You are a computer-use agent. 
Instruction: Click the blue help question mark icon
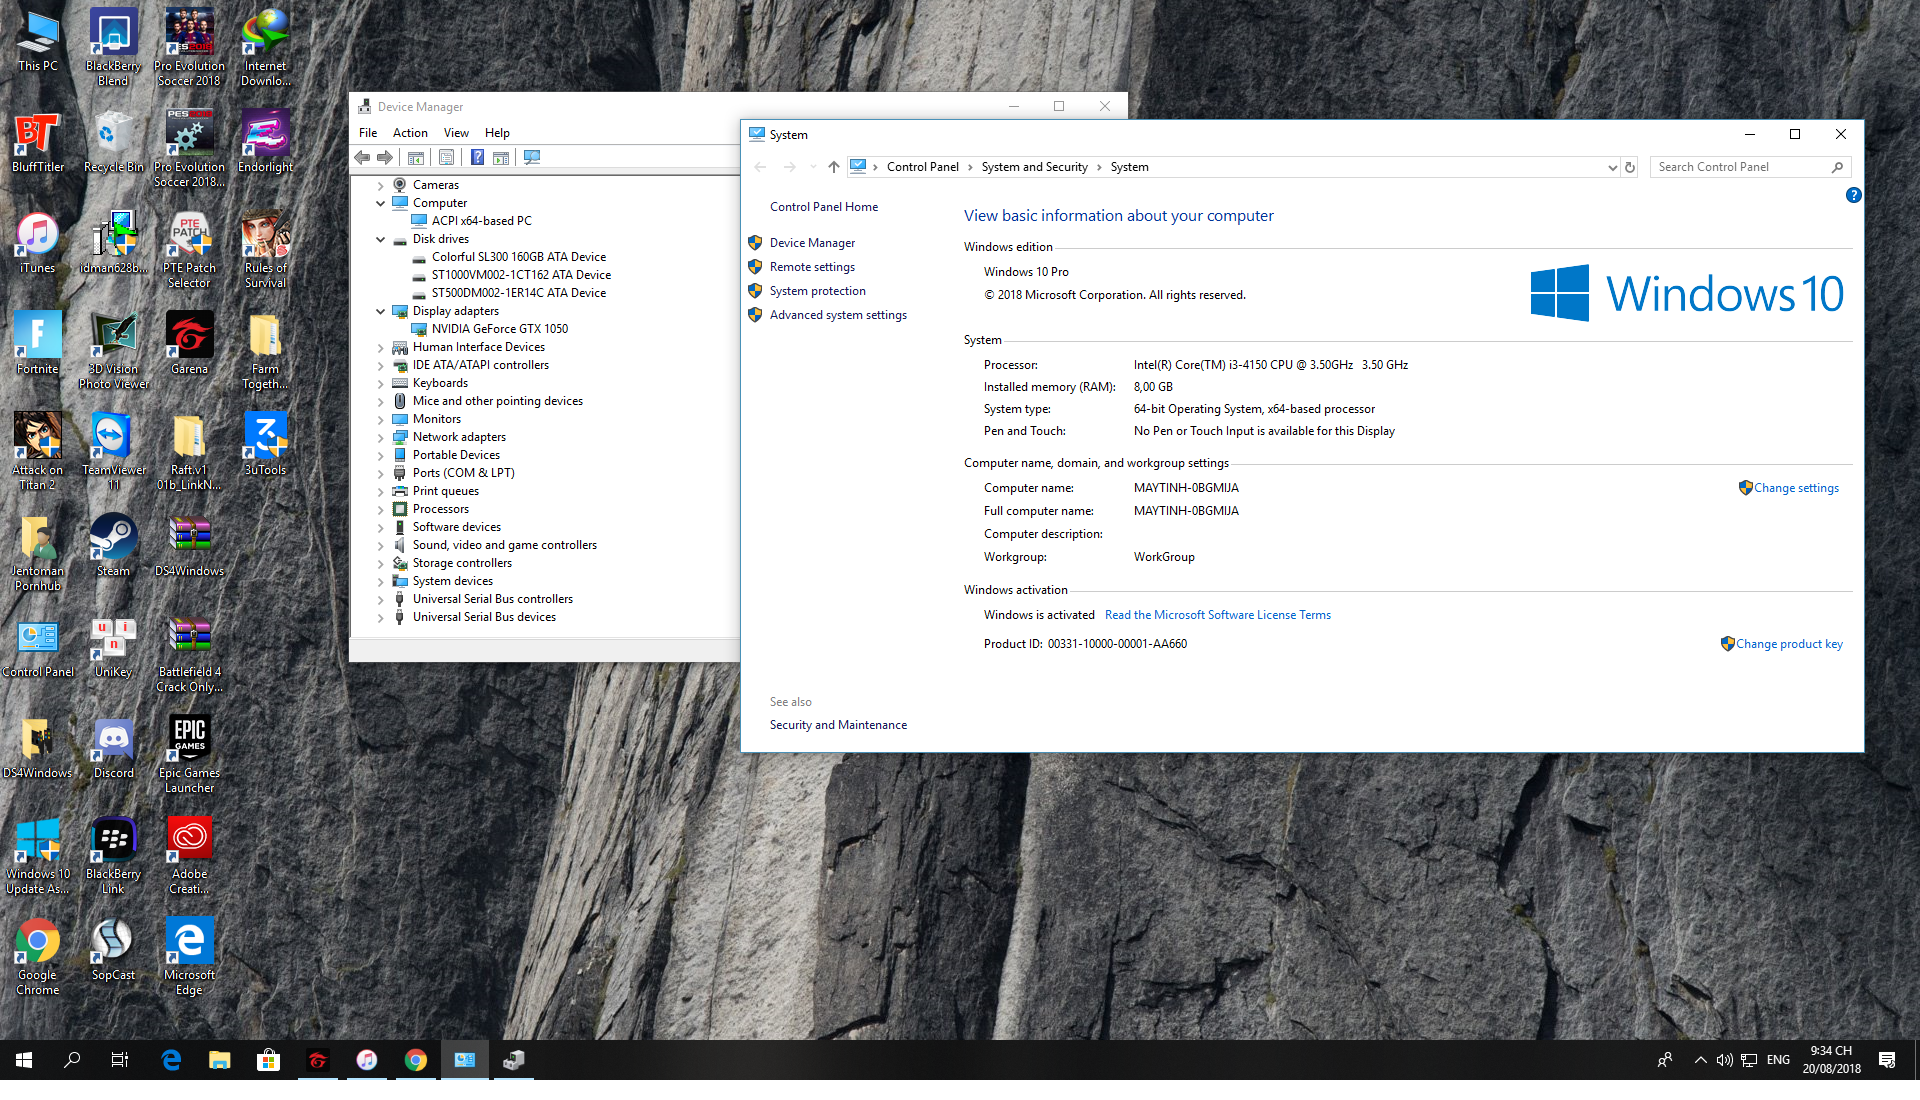pos(1853,196)
